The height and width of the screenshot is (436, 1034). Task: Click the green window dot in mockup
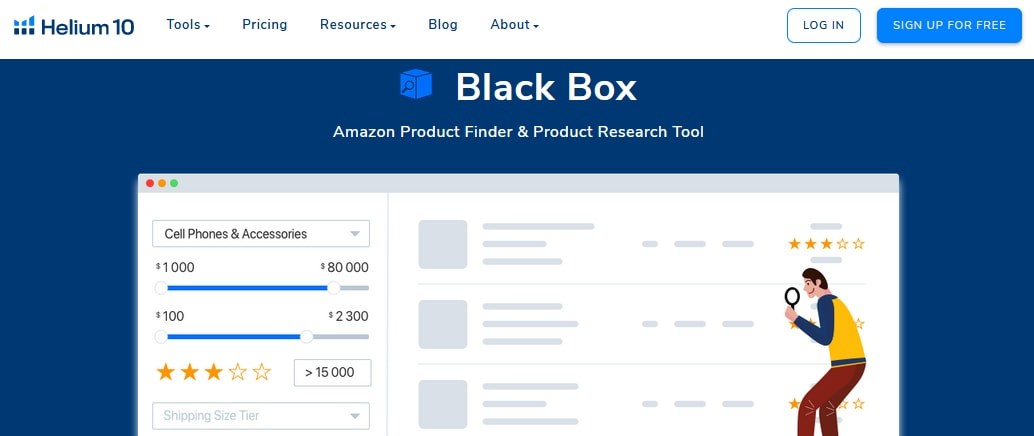[x=174, y=183]
